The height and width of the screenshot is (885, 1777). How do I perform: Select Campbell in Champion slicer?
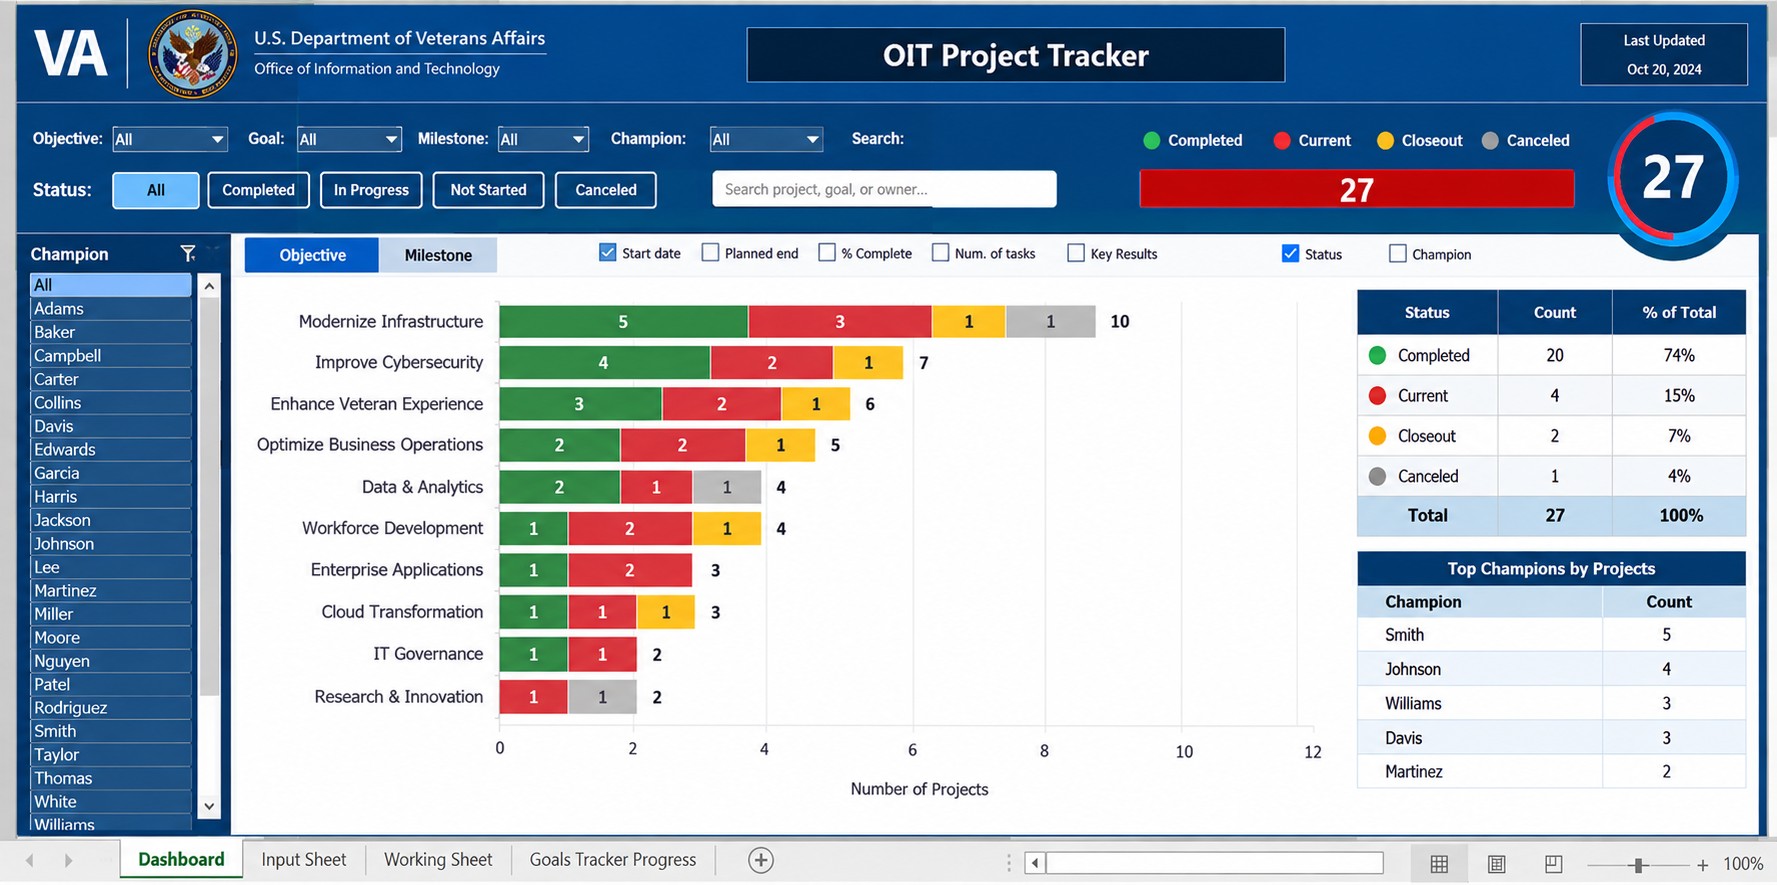click(x=110, y=356)
